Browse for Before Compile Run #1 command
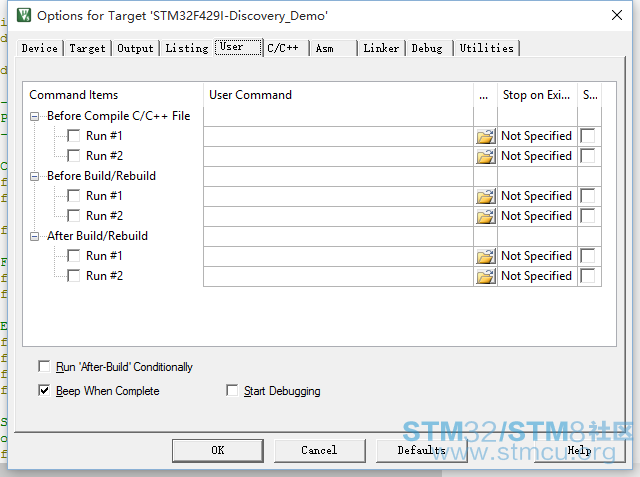The width and height of the screenshot is (640, 477). click(485, 136)
